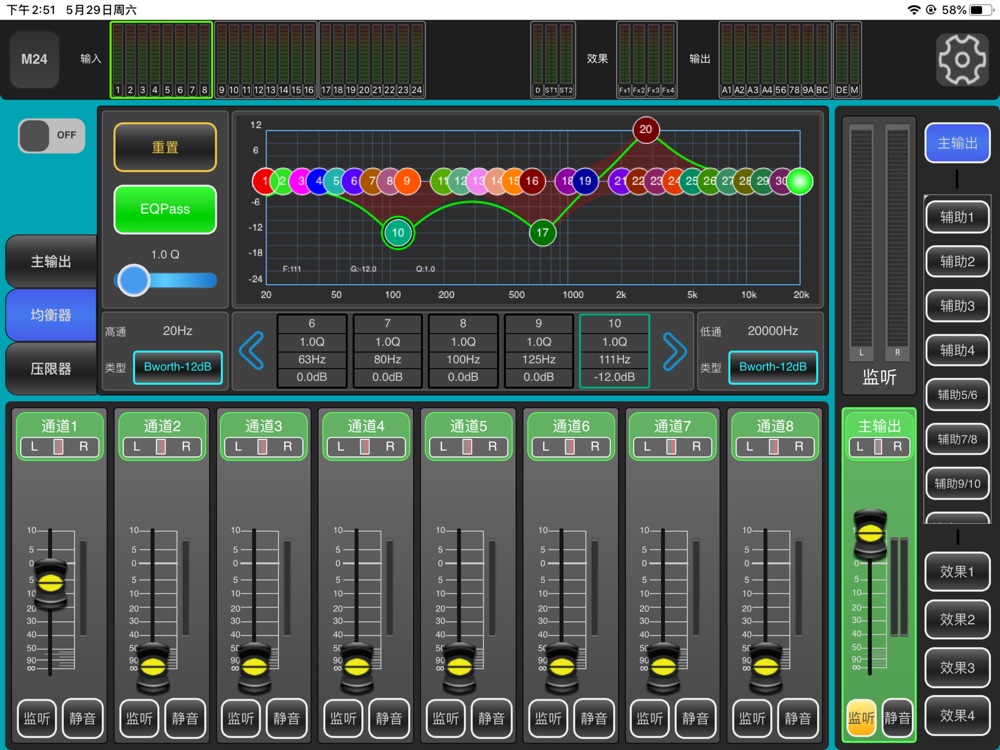This screenshot has width=1000, height=750.
Task: Select input channels 9-16 meter group
Action: pos(265,60)
